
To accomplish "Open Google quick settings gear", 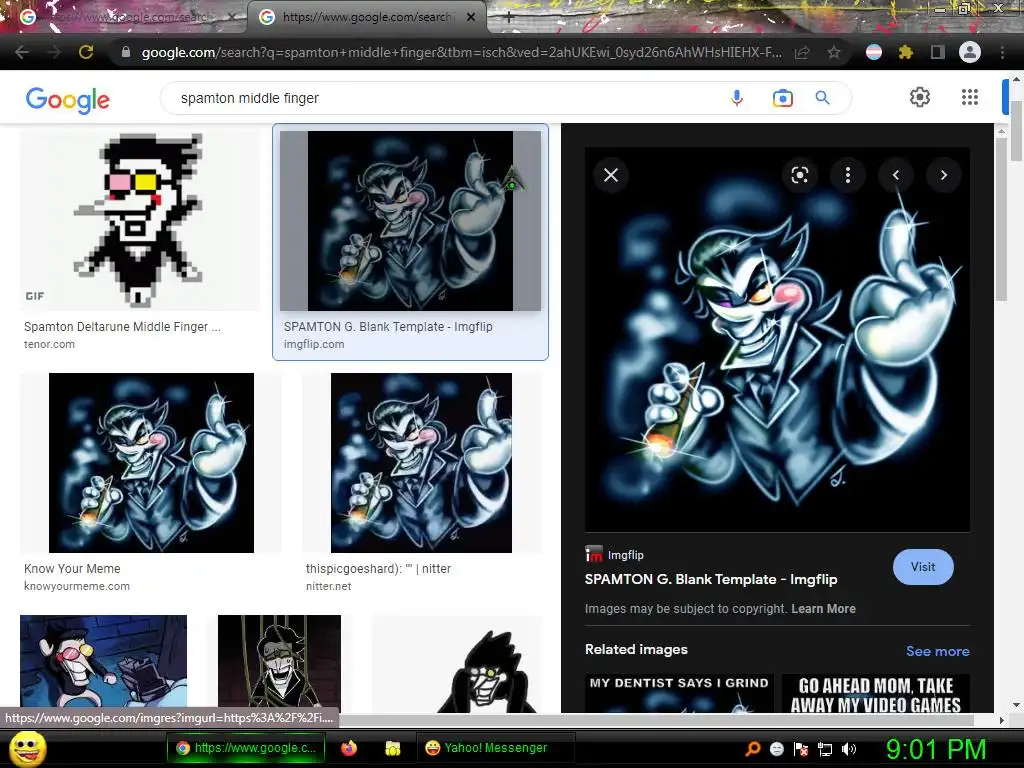I will pos(920,97).
